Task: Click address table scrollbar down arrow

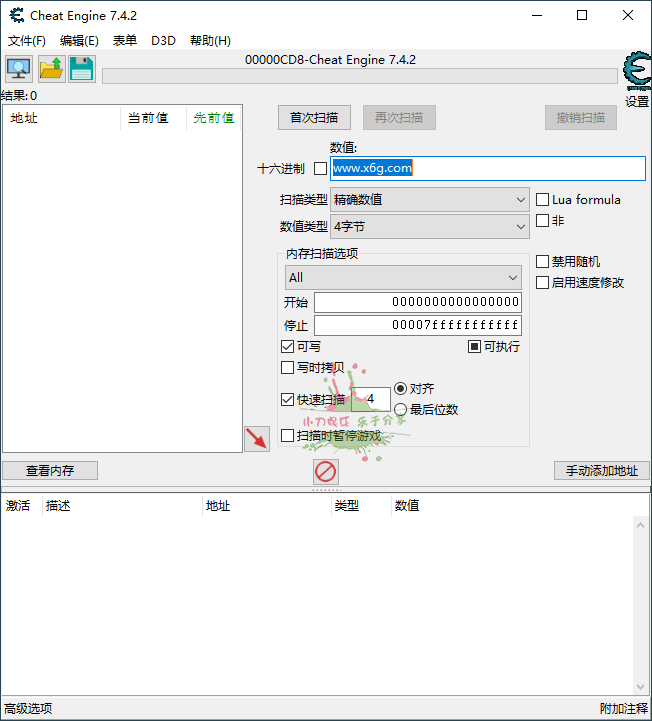Action: (641, 687)
